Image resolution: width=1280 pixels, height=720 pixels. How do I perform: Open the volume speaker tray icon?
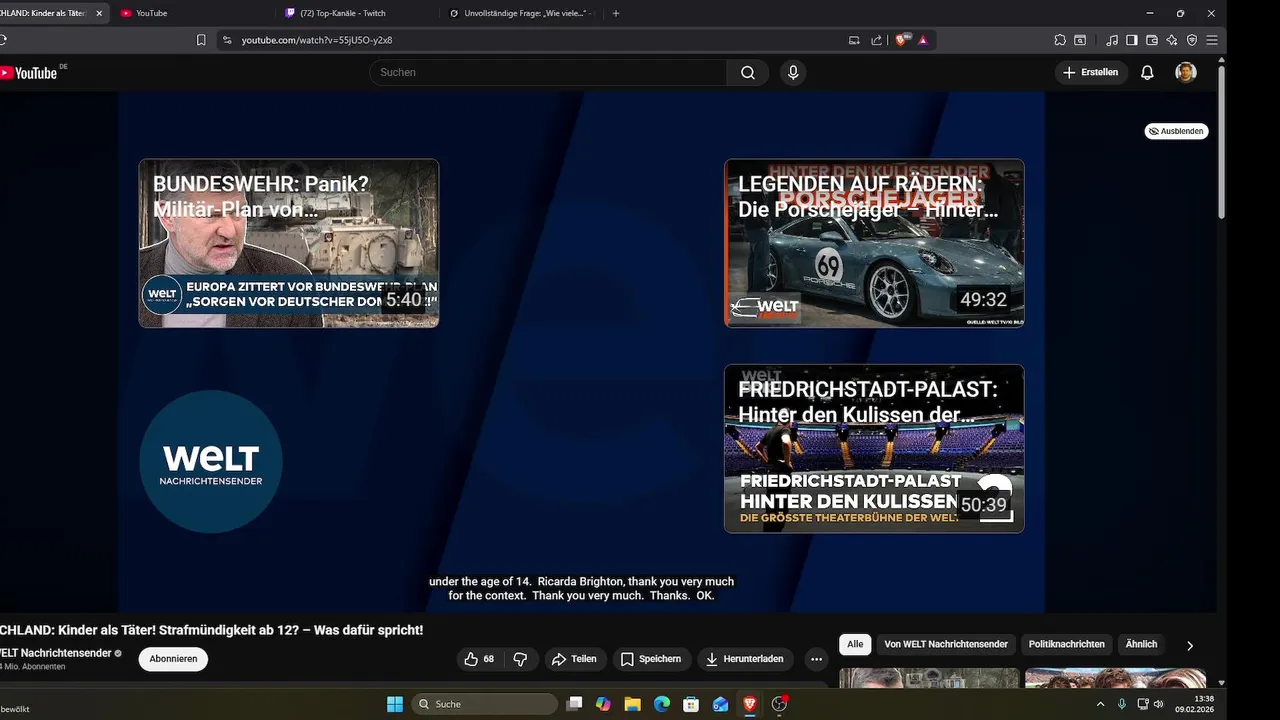[x=1159, y=704]
